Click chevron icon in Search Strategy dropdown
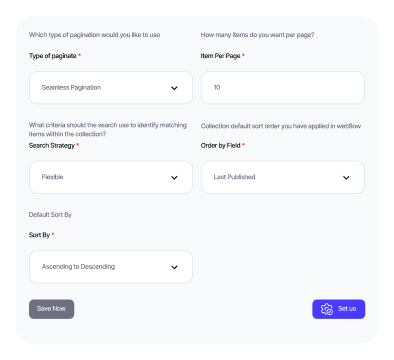394x360 pixels. point(174,178)
